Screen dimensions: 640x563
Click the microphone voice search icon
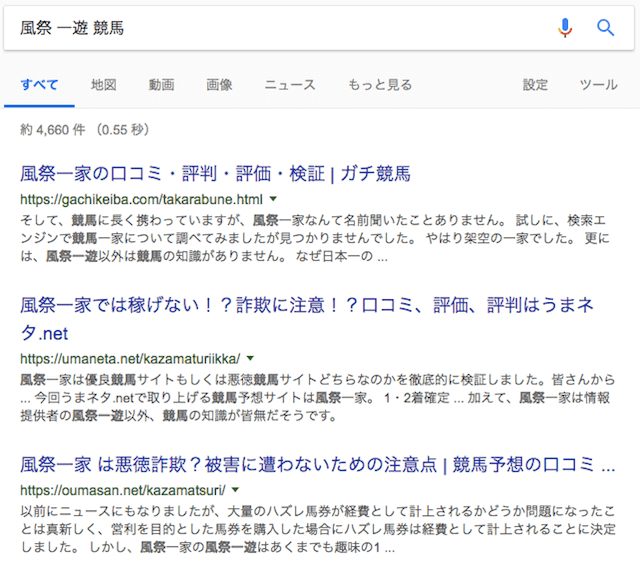565,28
